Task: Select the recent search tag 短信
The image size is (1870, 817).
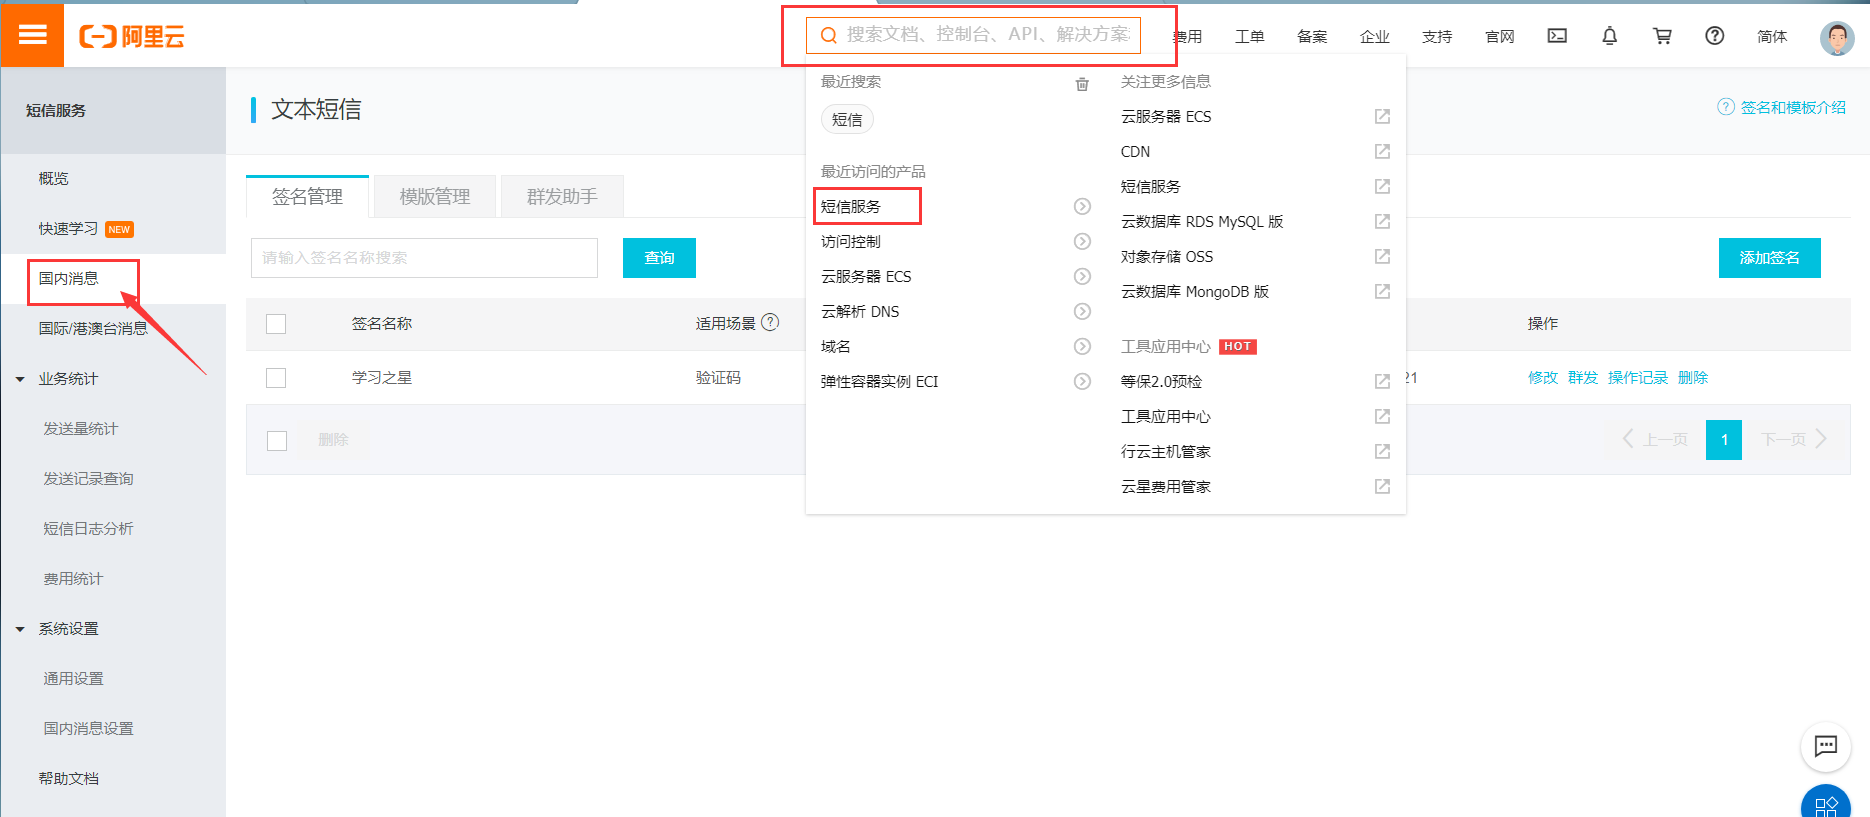Action: tap(847, 120)
